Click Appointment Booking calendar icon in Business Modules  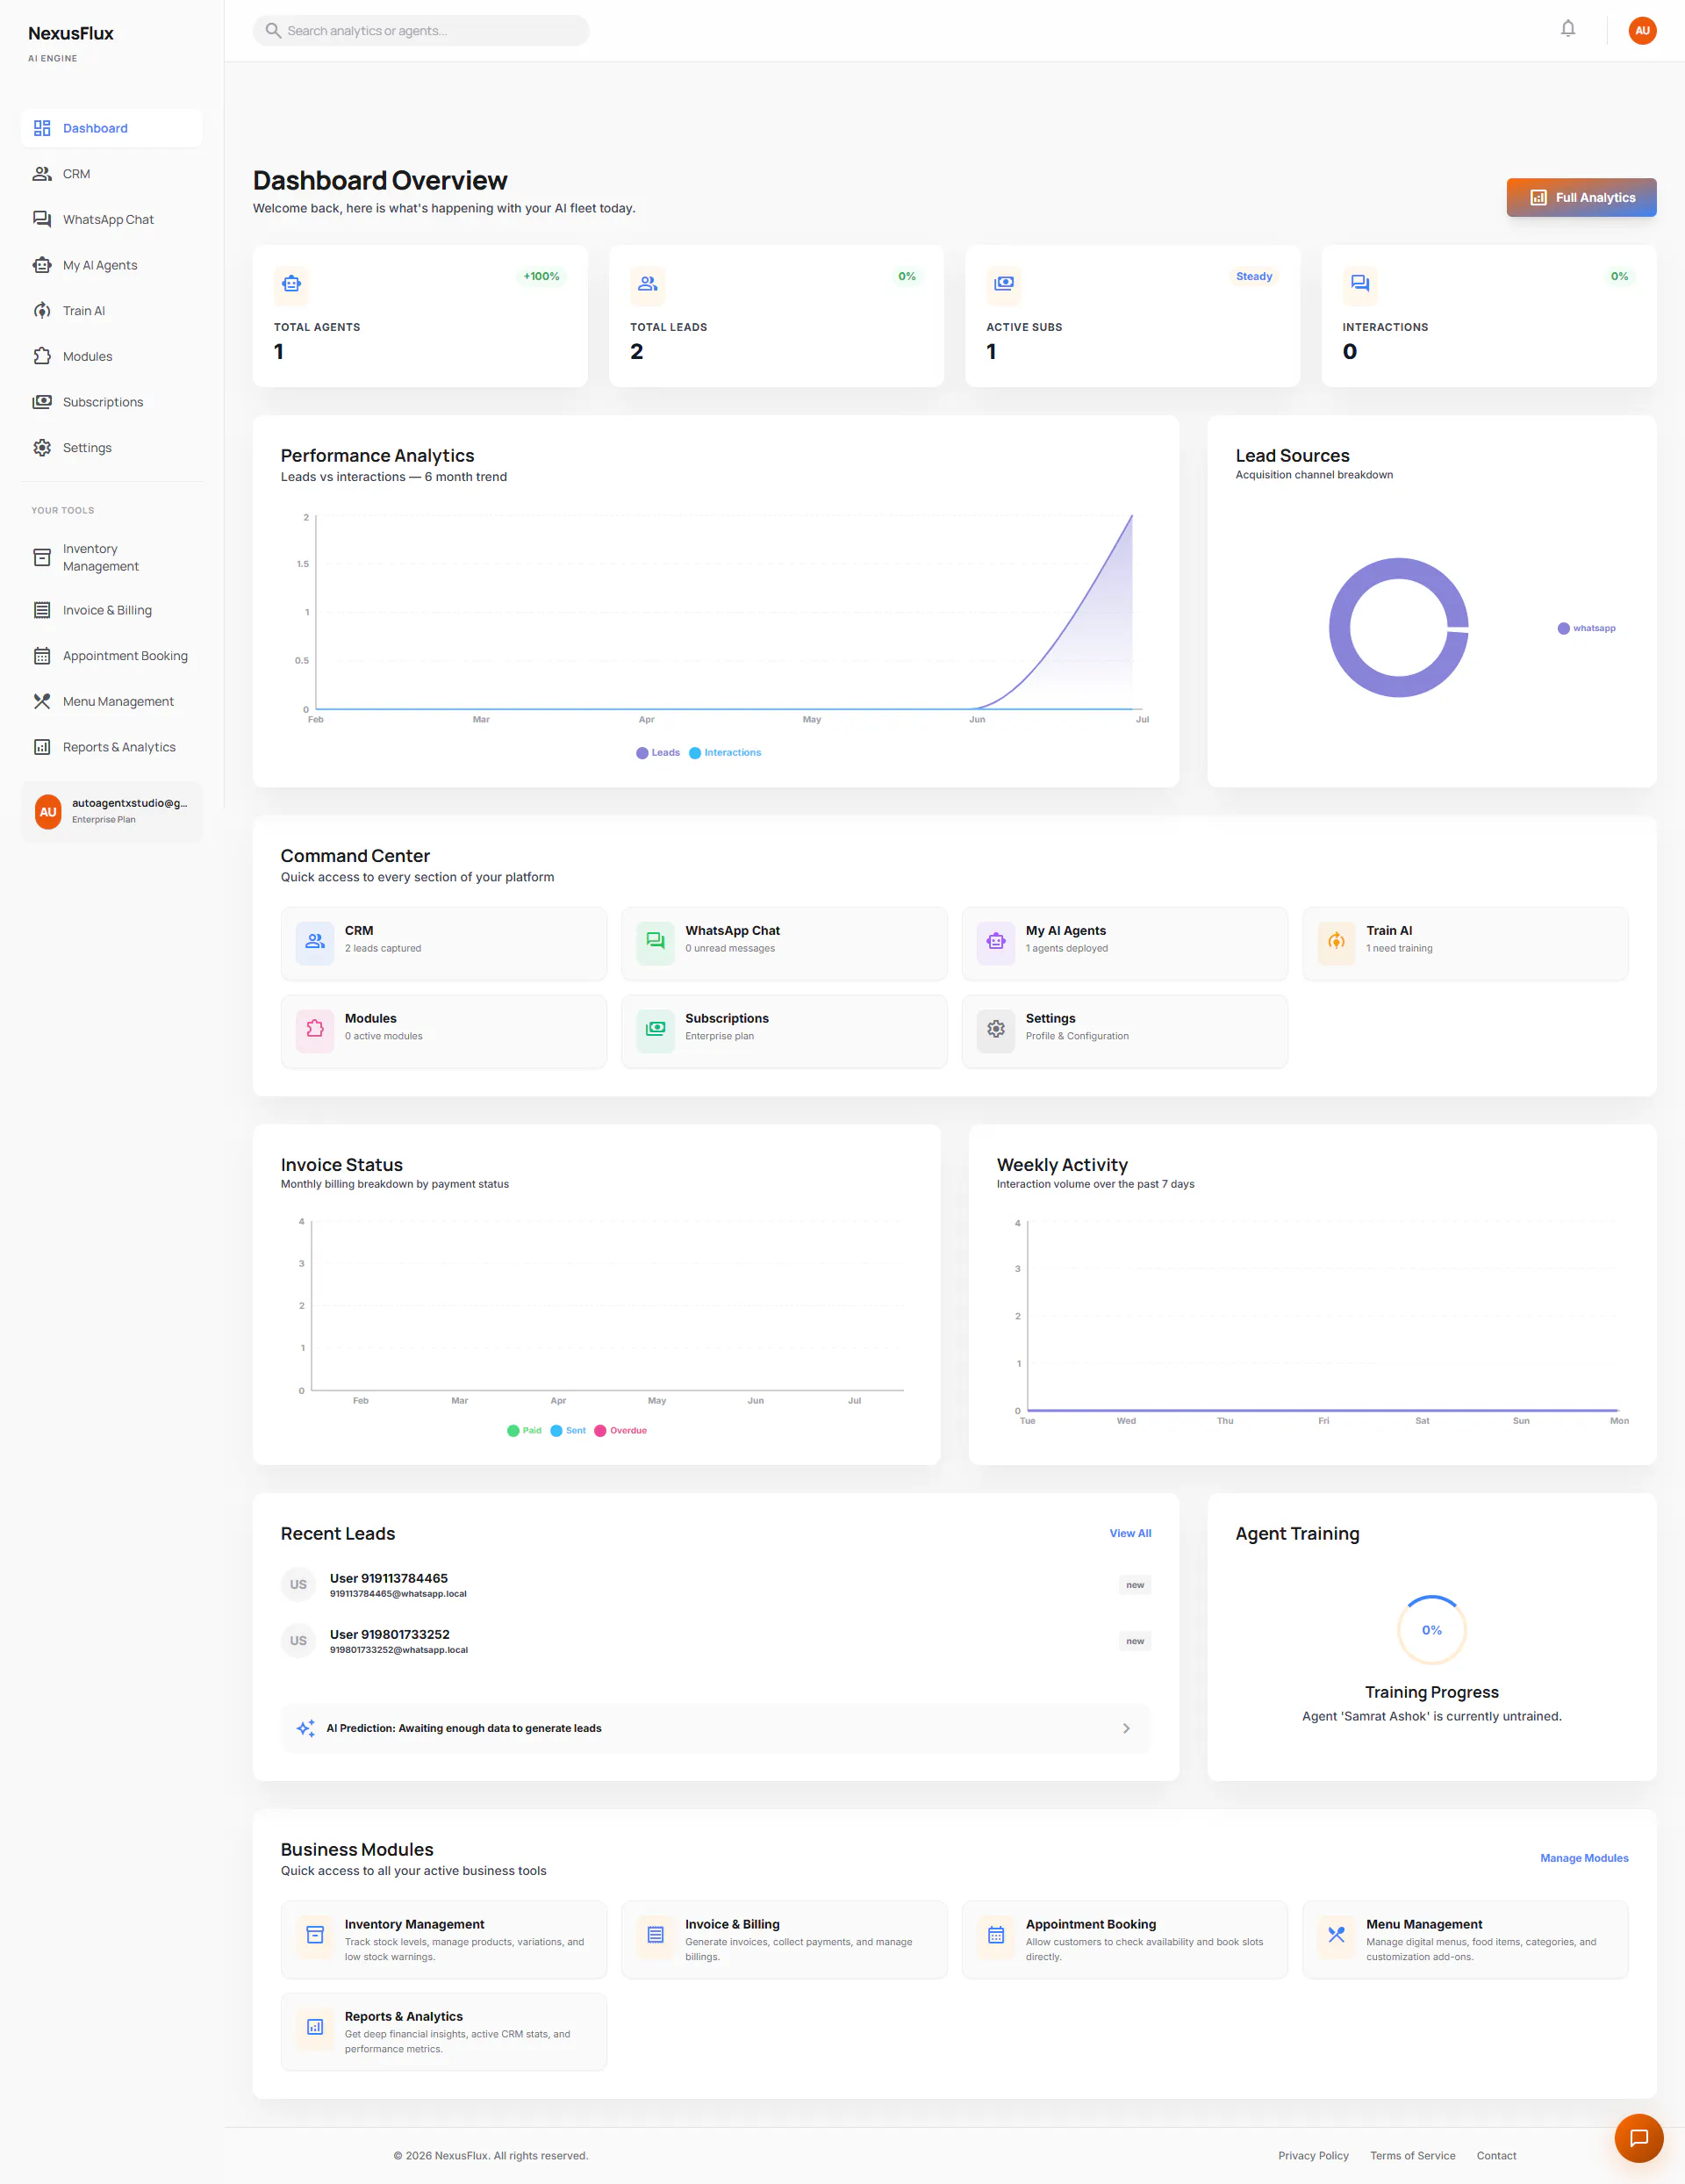point(996,1935)
